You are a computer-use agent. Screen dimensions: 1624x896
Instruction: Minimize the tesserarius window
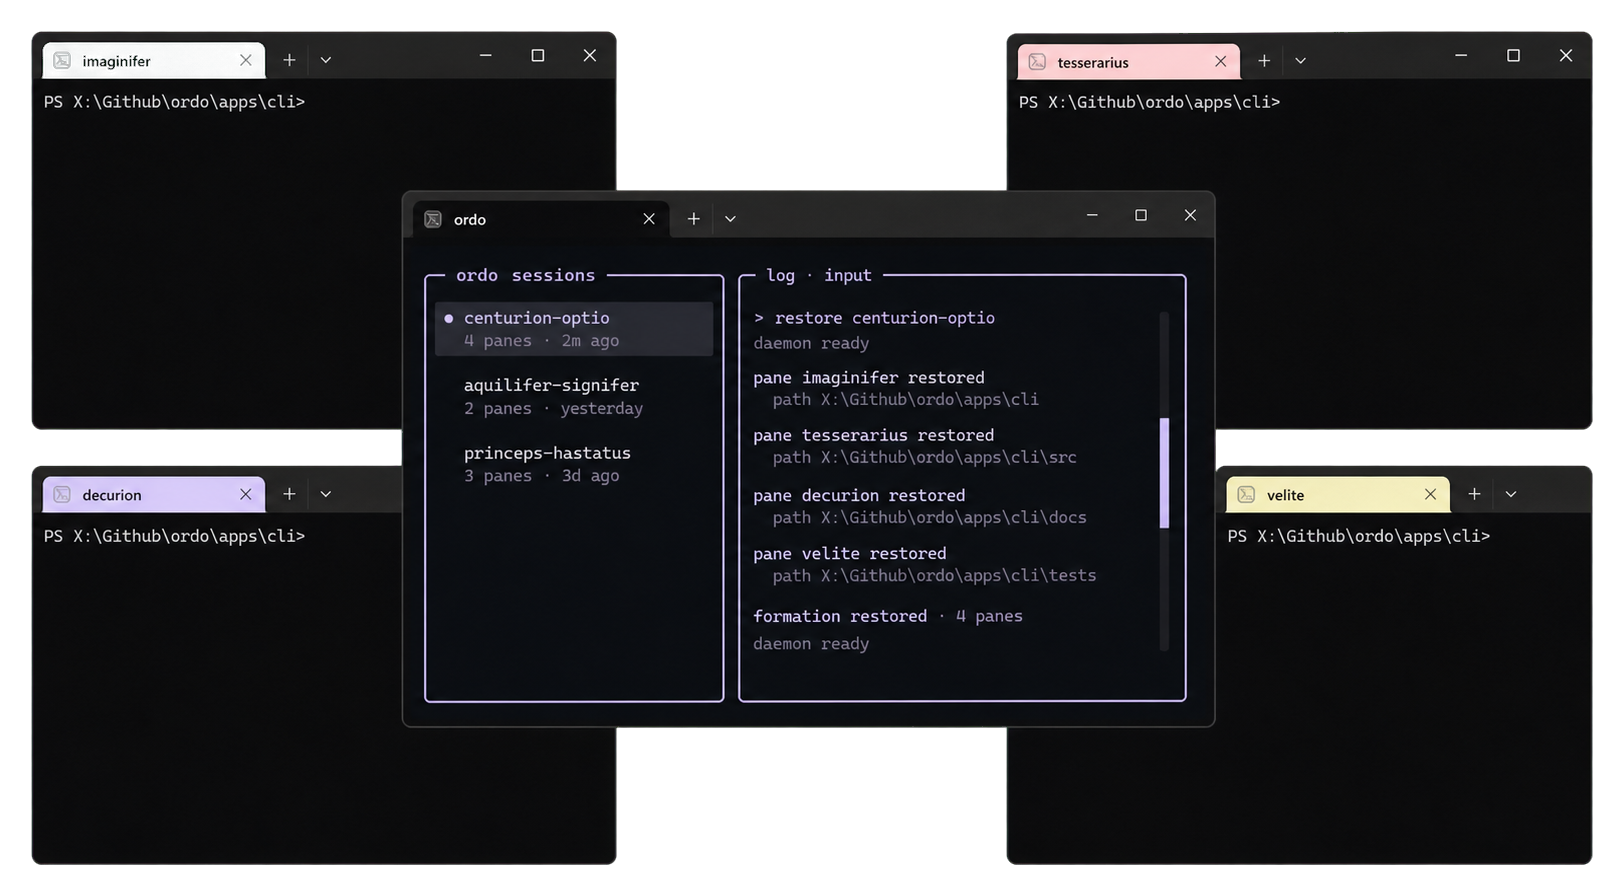1461,55
